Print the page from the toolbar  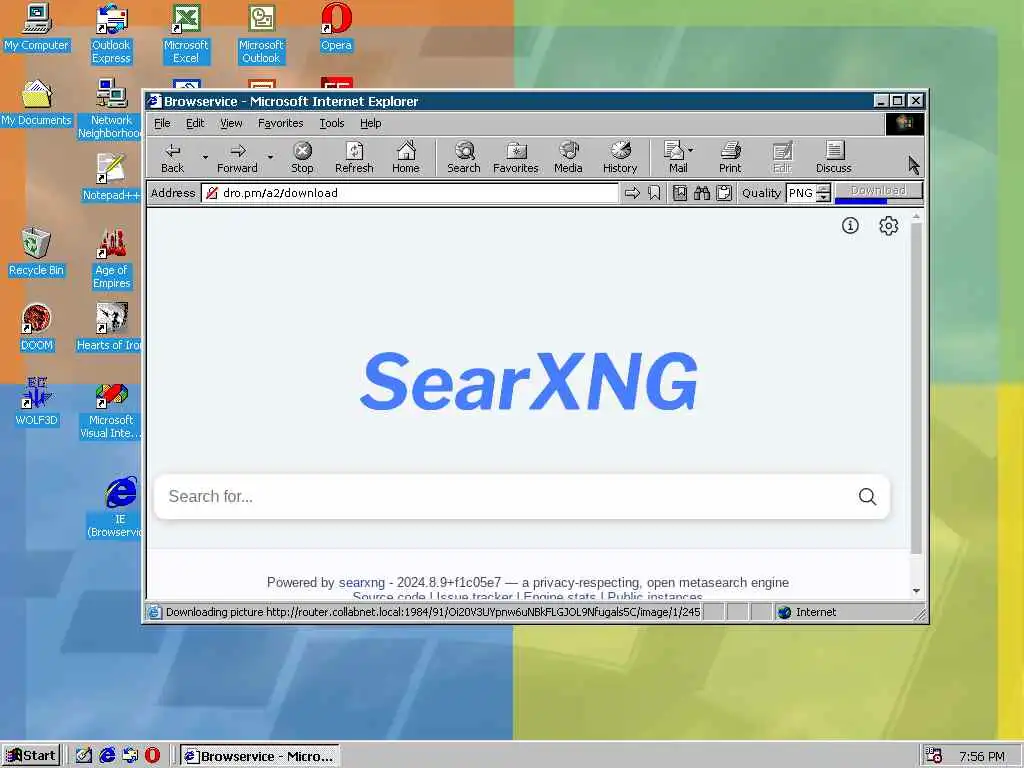(x=730, y=158)
